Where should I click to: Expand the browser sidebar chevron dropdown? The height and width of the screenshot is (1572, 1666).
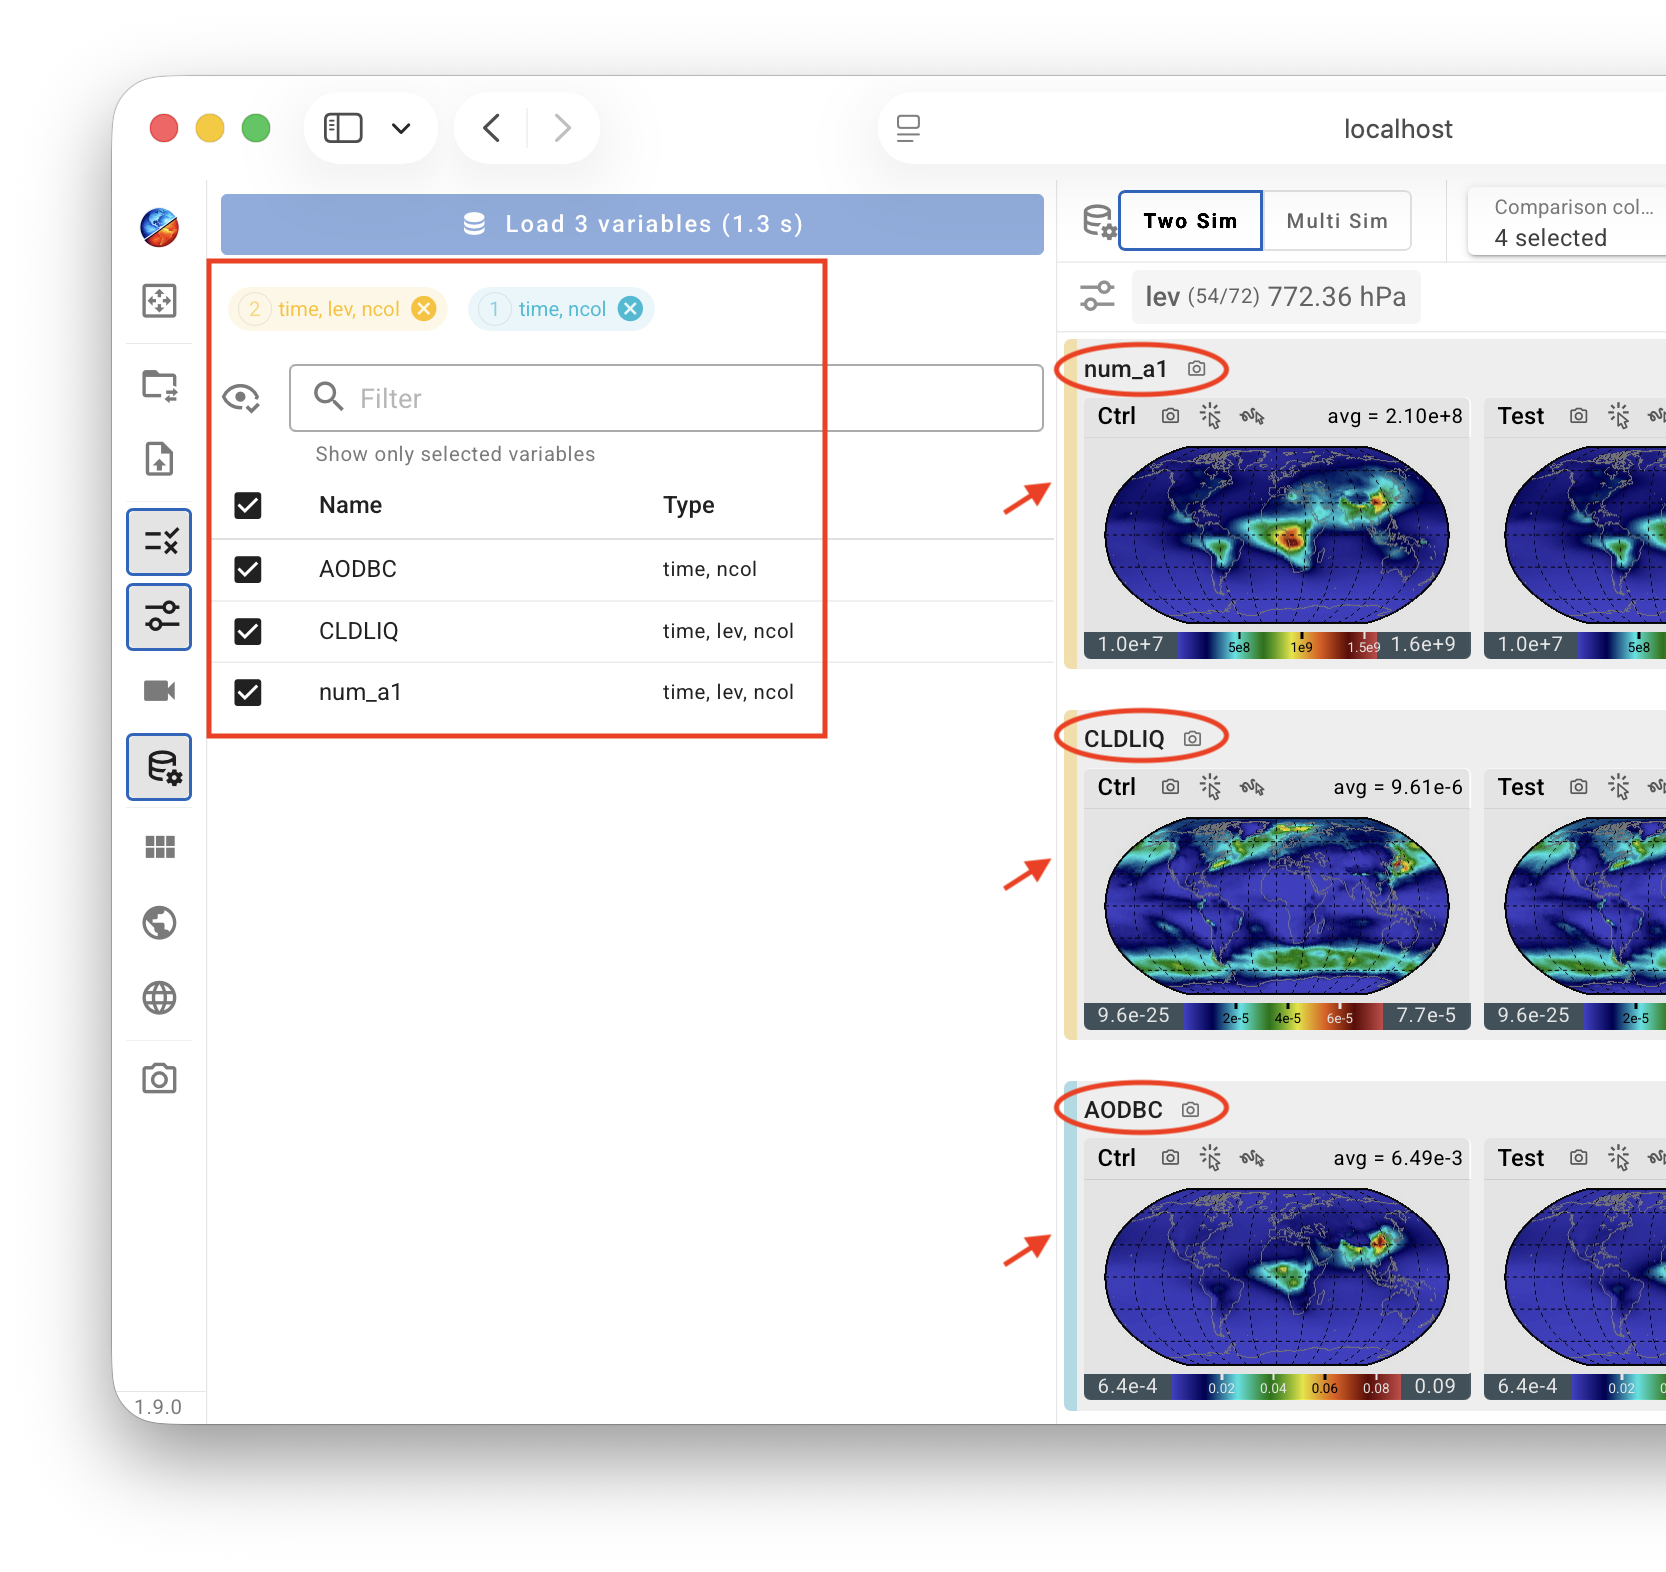(x=401, y=128)
